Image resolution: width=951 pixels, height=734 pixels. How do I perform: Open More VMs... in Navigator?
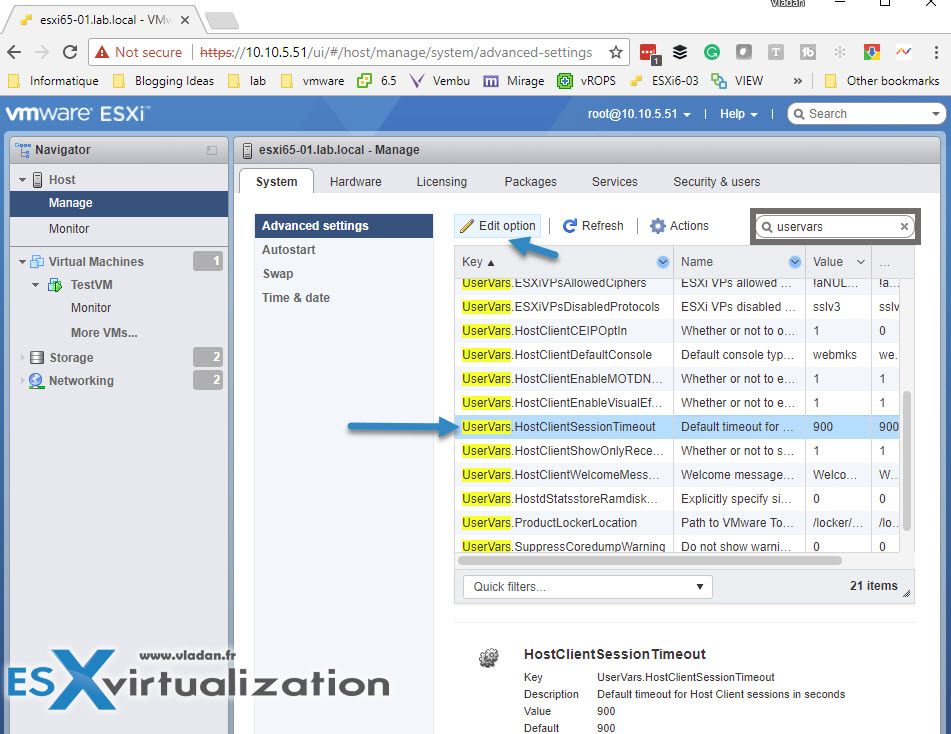(104, 332)
